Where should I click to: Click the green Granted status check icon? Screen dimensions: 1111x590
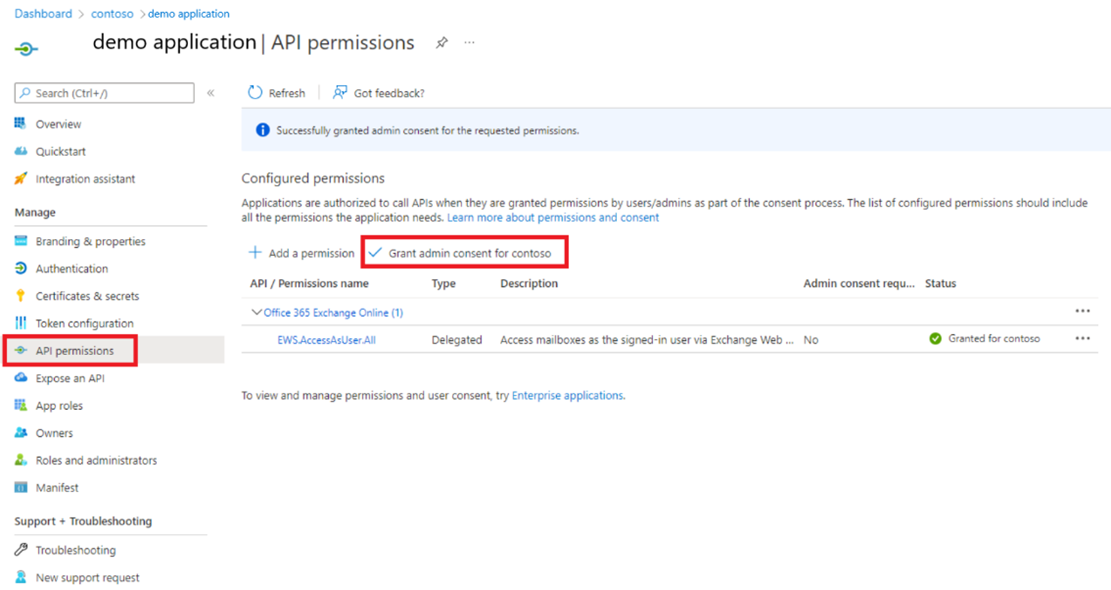coord(935,339)
